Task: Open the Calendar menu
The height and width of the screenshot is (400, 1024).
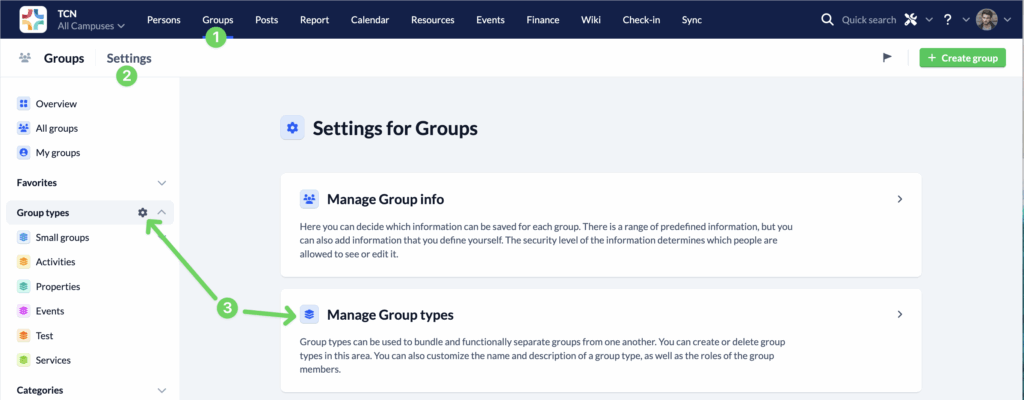Action: pyautogui.click(x=370, y=20)
